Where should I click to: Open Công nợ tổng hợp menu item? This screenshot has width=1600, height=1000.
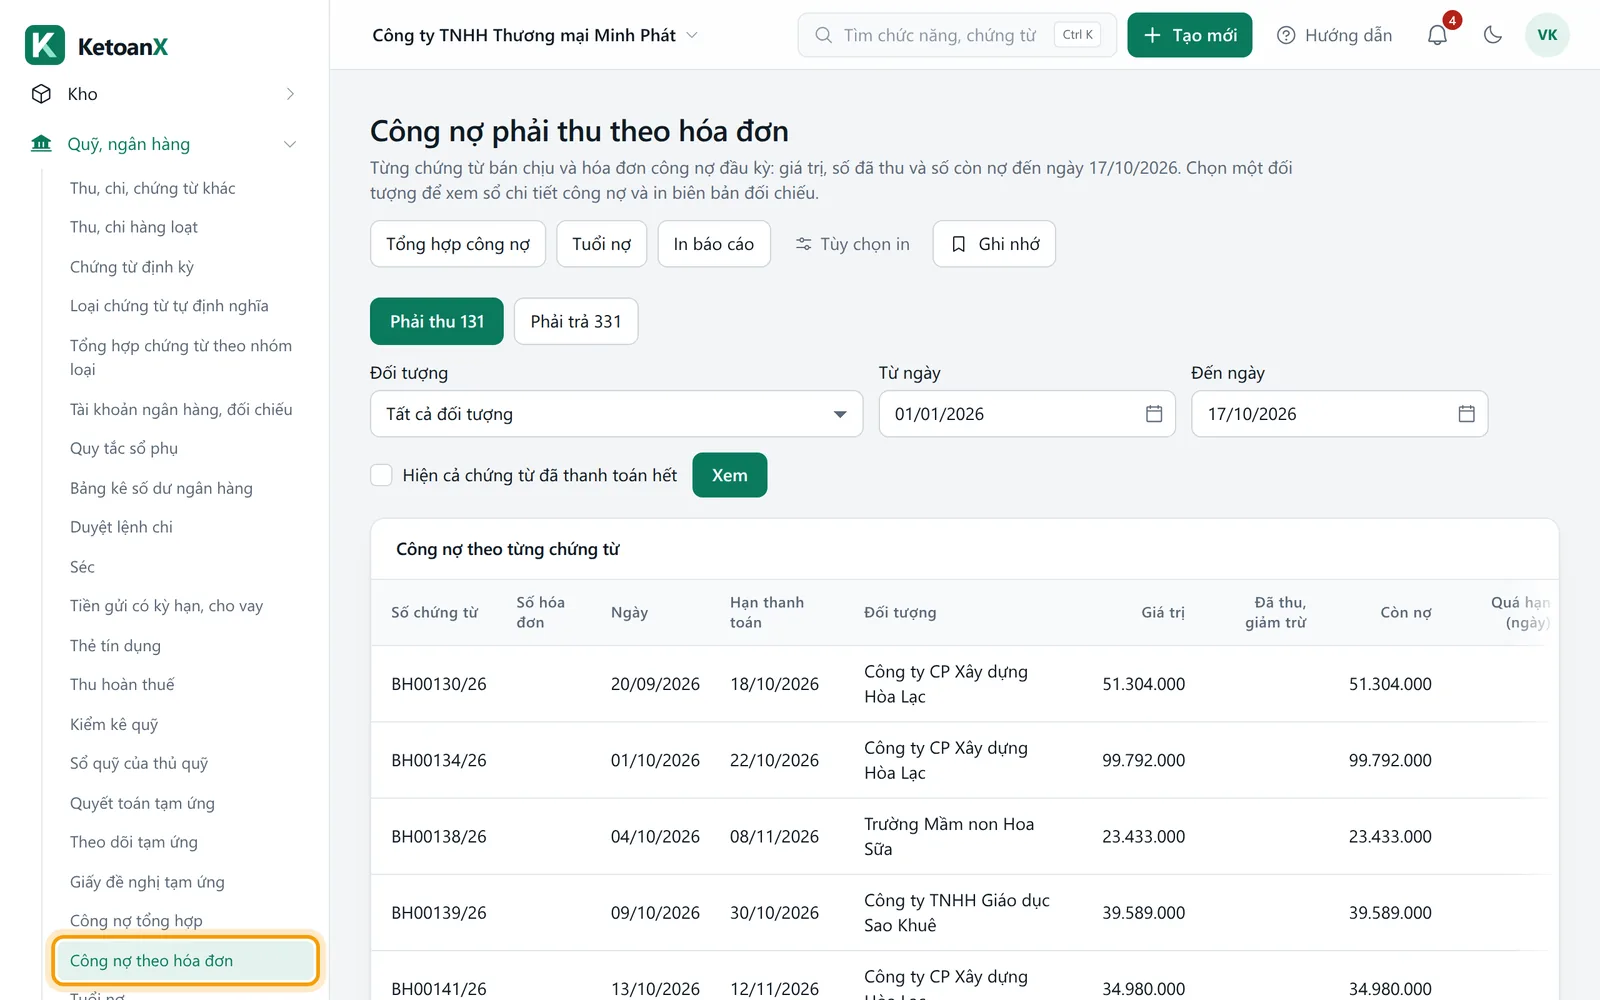pos(136,921)
